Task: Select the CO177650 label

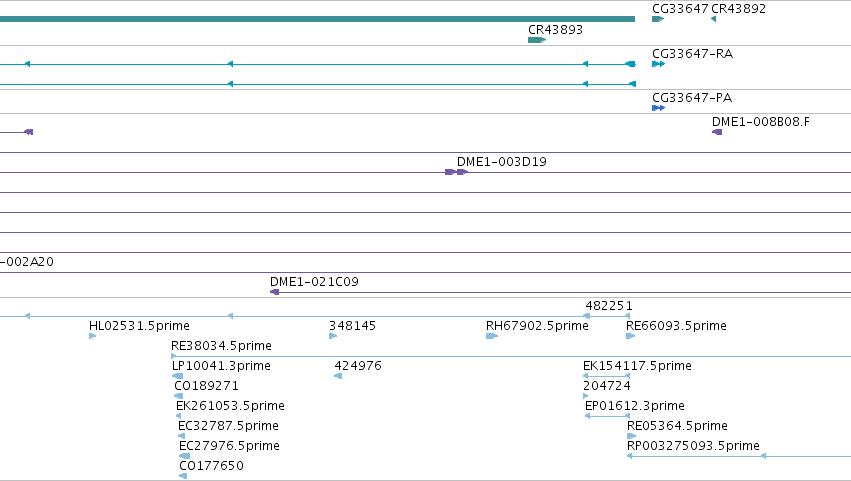Action: coord(212,466)
